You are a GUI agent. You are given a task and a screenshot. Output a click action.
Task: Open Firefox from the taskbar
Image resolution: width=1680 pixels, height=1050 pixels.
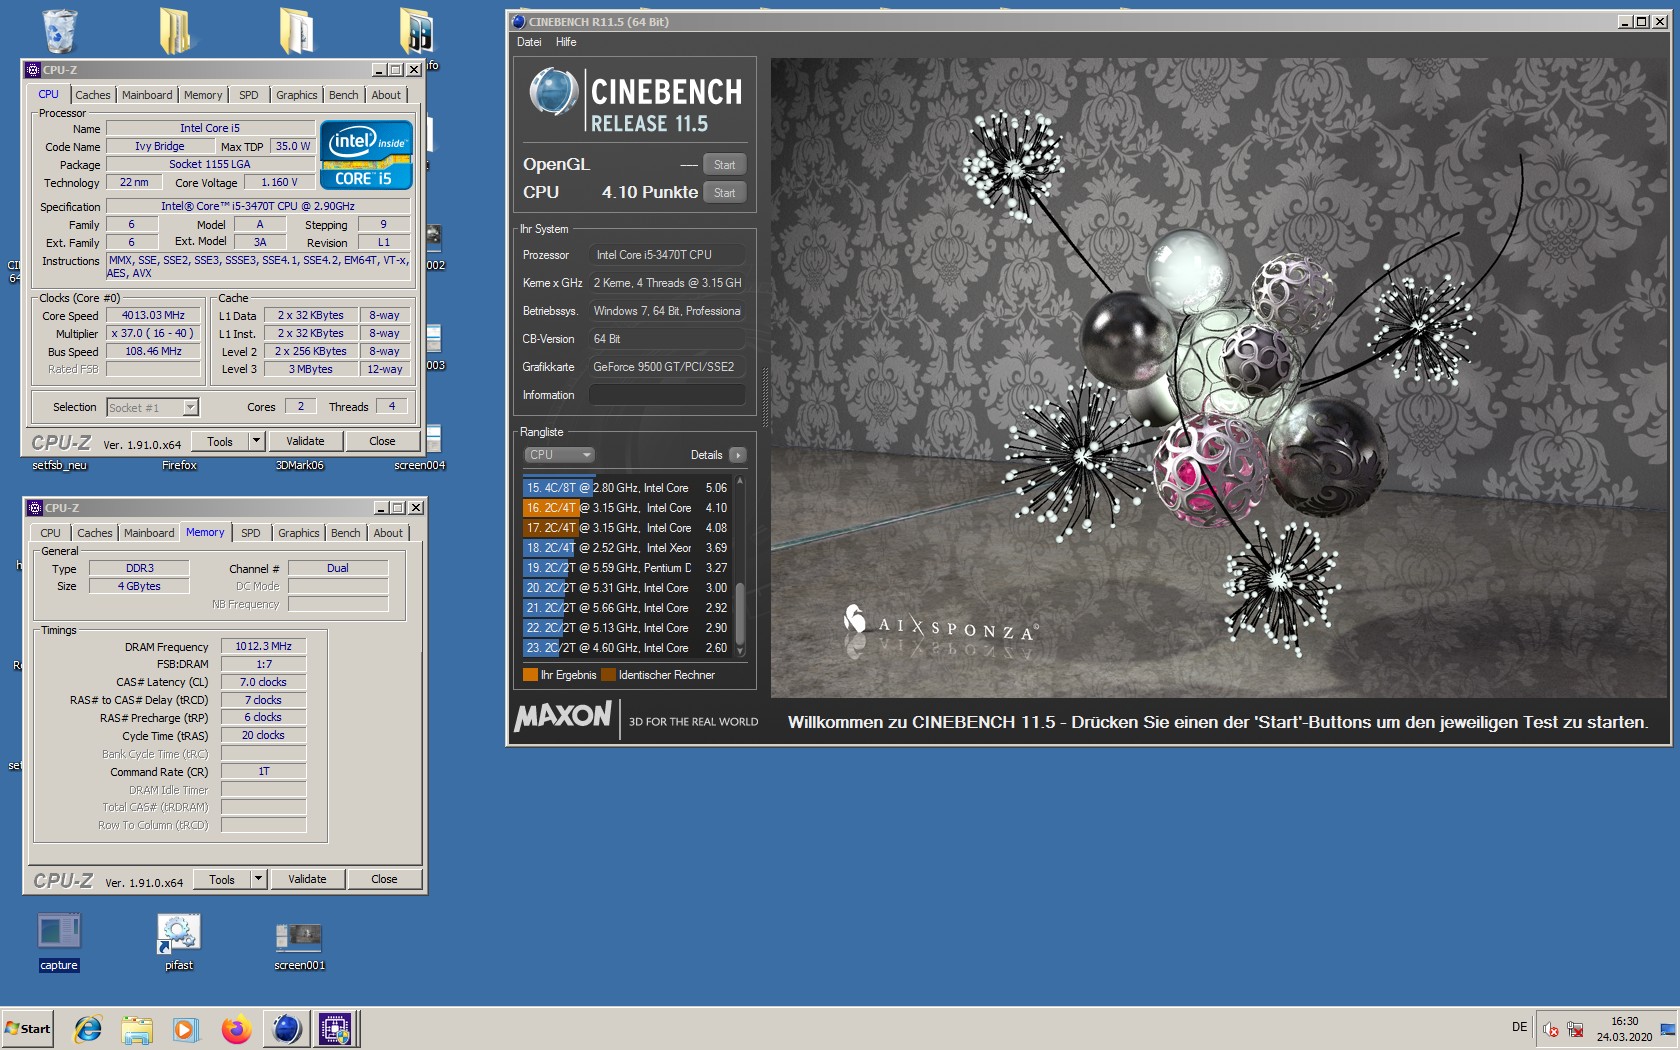coord(236,1029)
